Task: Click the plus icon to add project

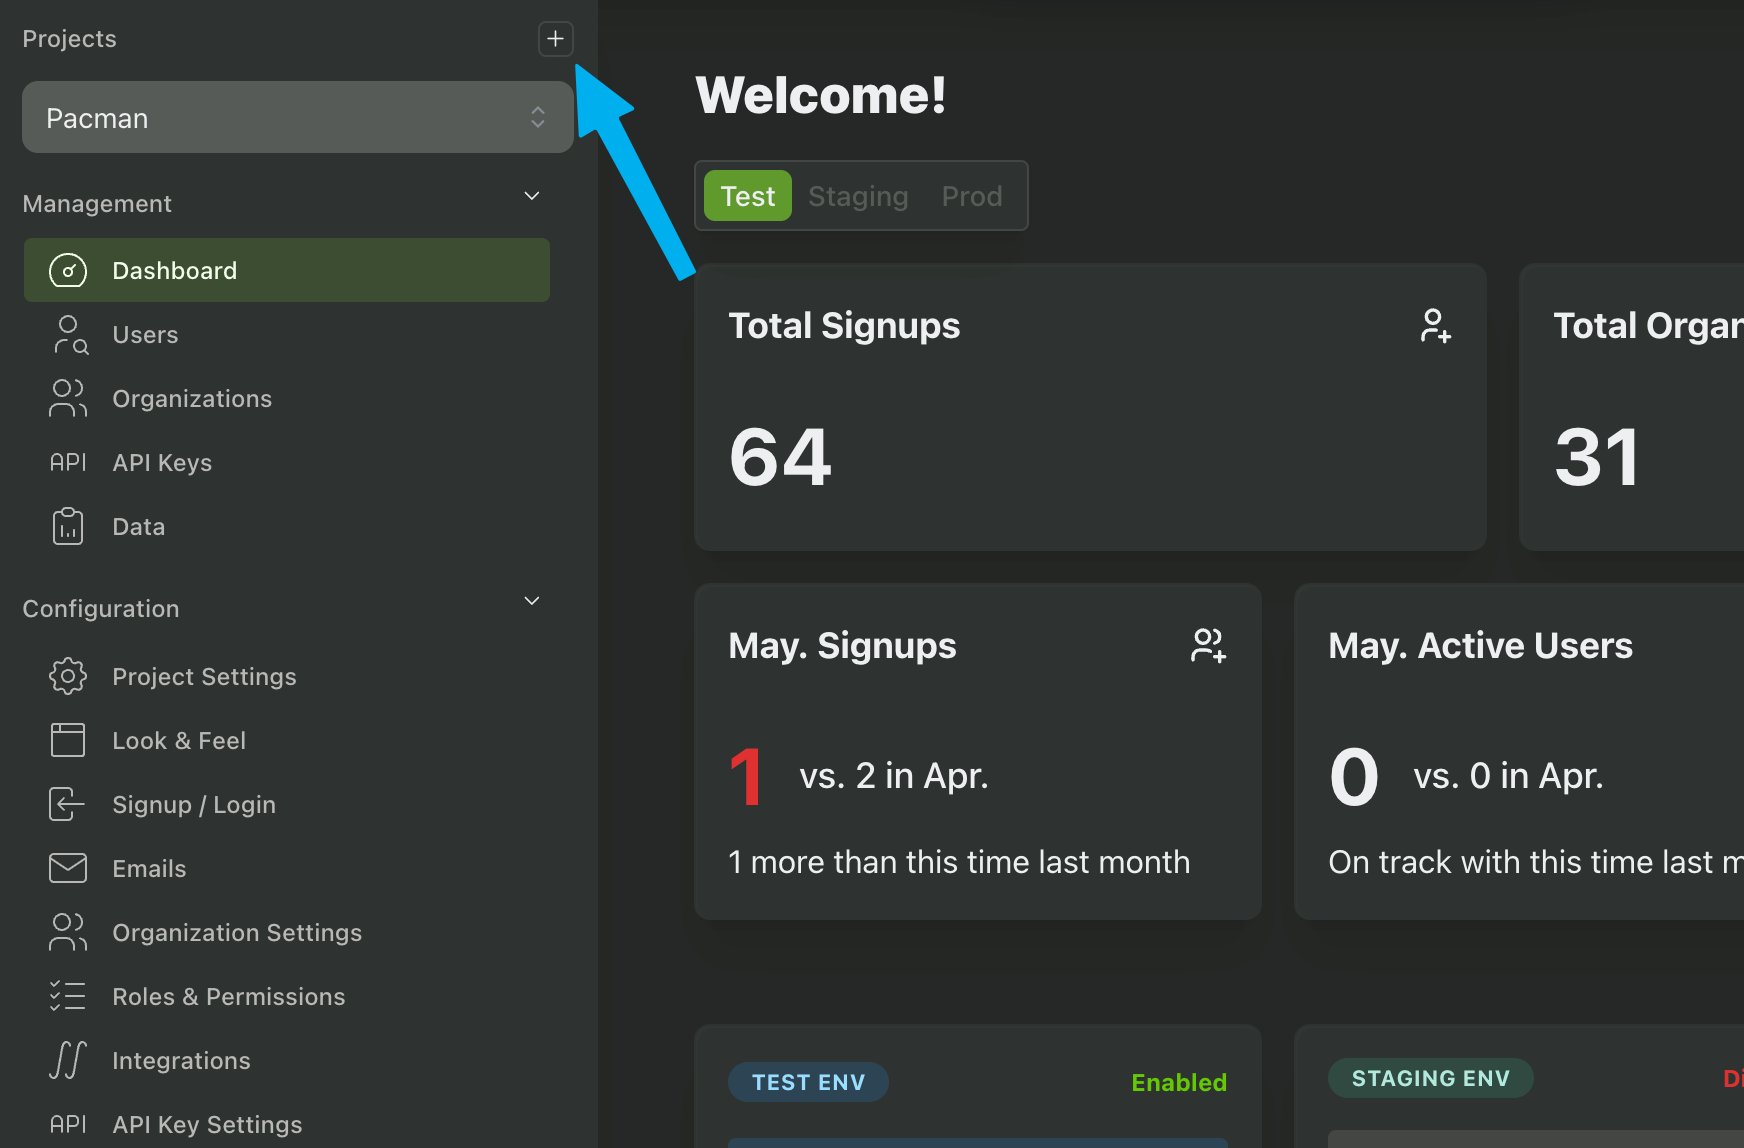Action: [555, 39]
